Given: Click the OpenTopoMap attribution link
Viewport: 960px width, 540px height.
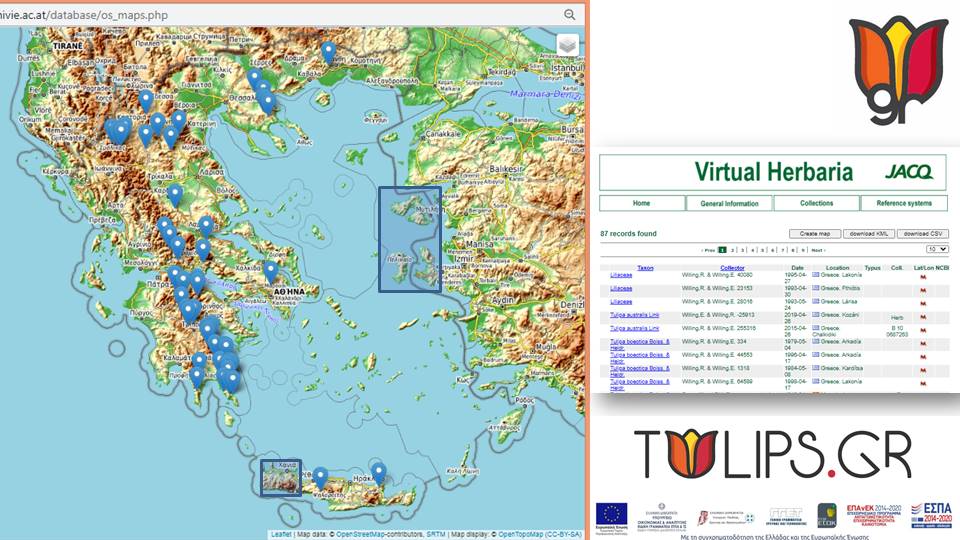Looking at the screenshot, I should tap(521, 534).
